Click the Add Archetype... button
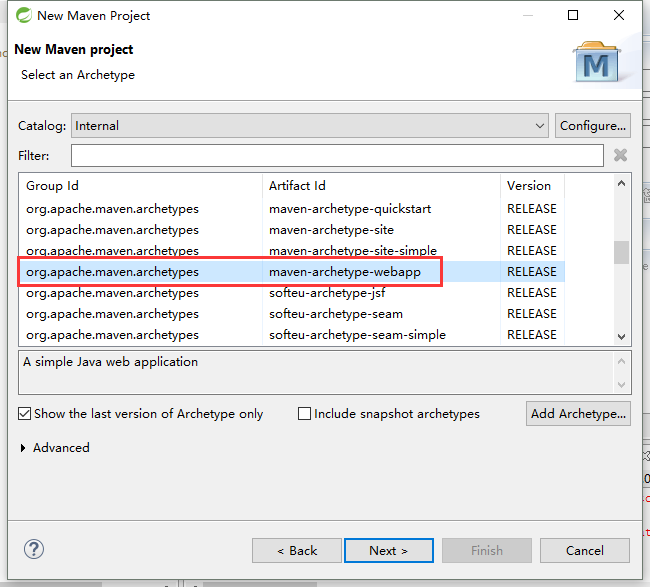The width and height of the screenshot is (650, 587). [x=578, y=413]
